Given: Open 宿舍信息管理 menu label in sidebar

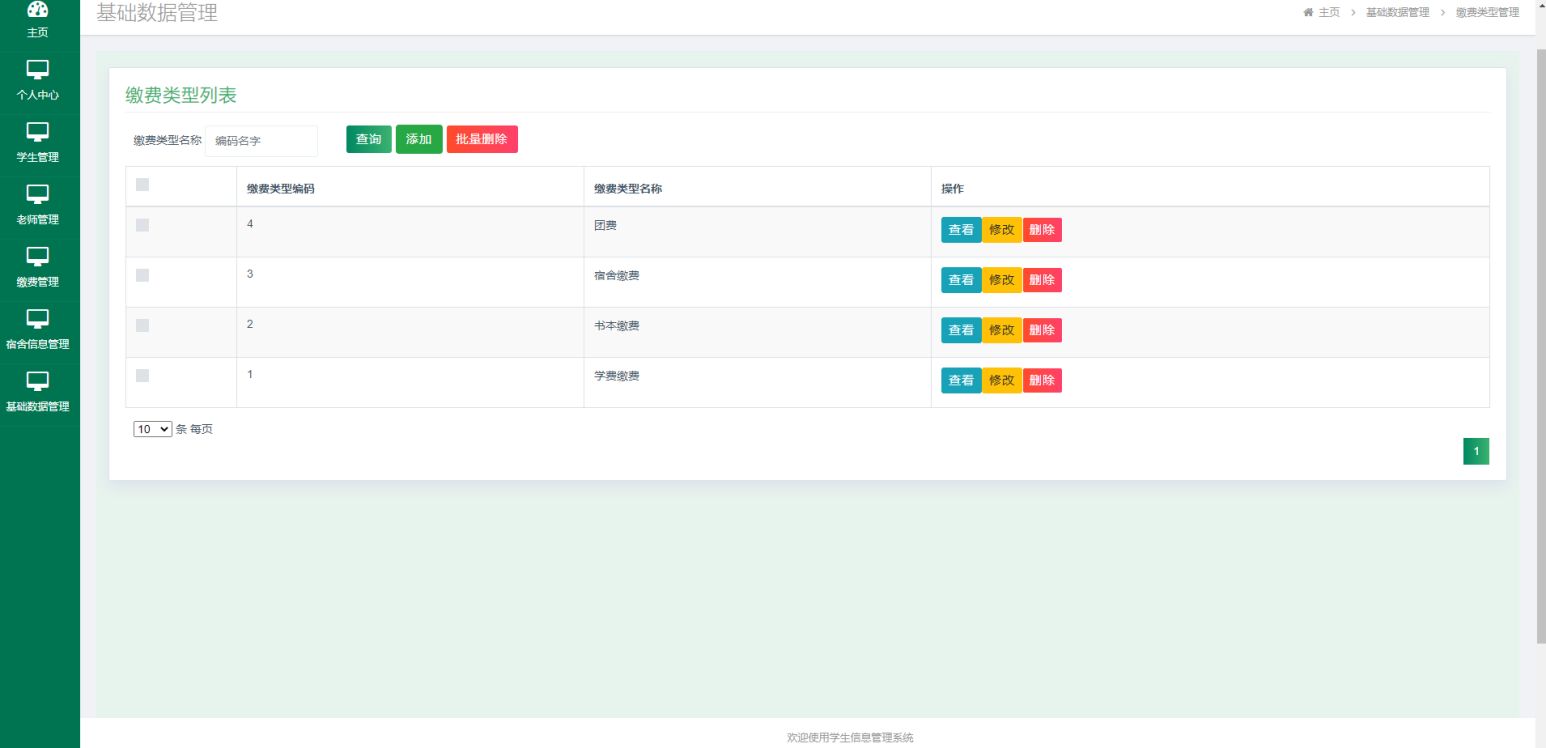Looking at the screenshot, I should pos(38,344).
